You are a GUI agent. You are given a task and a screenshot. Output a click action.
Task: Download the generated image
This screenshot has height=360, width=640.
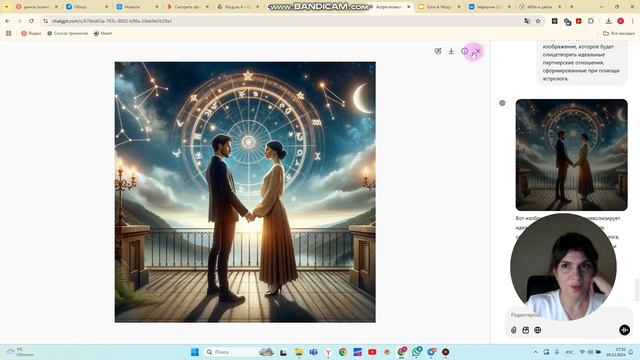451,51
